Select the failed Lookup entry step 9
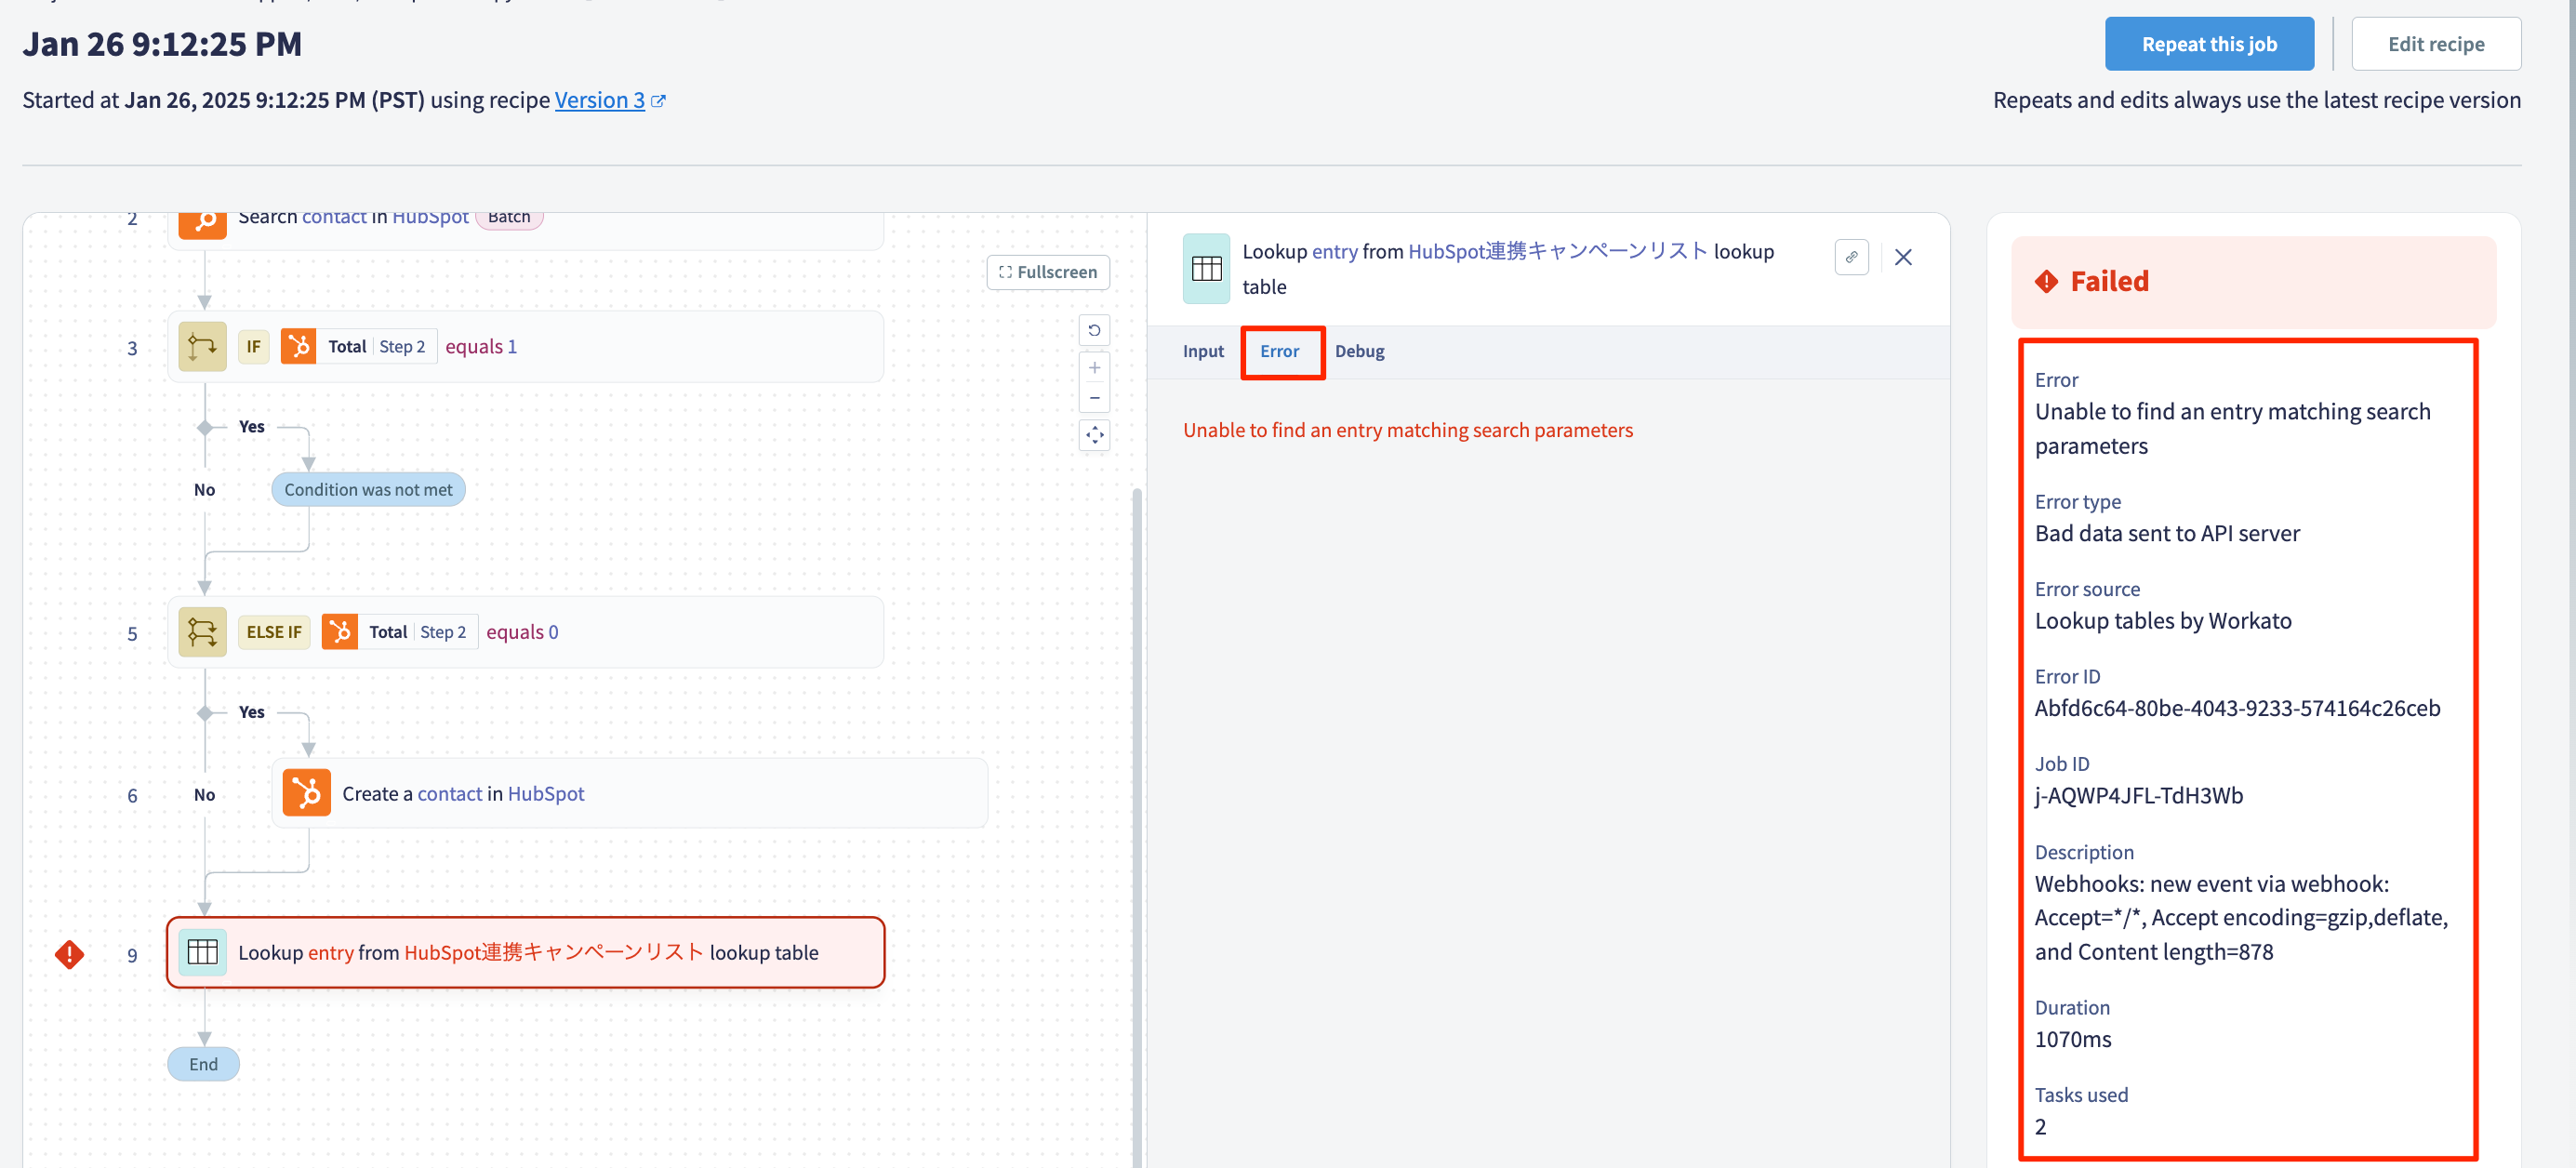Image resolution: width=2576 pixels, height=1168 pixels. coord(525,952)
